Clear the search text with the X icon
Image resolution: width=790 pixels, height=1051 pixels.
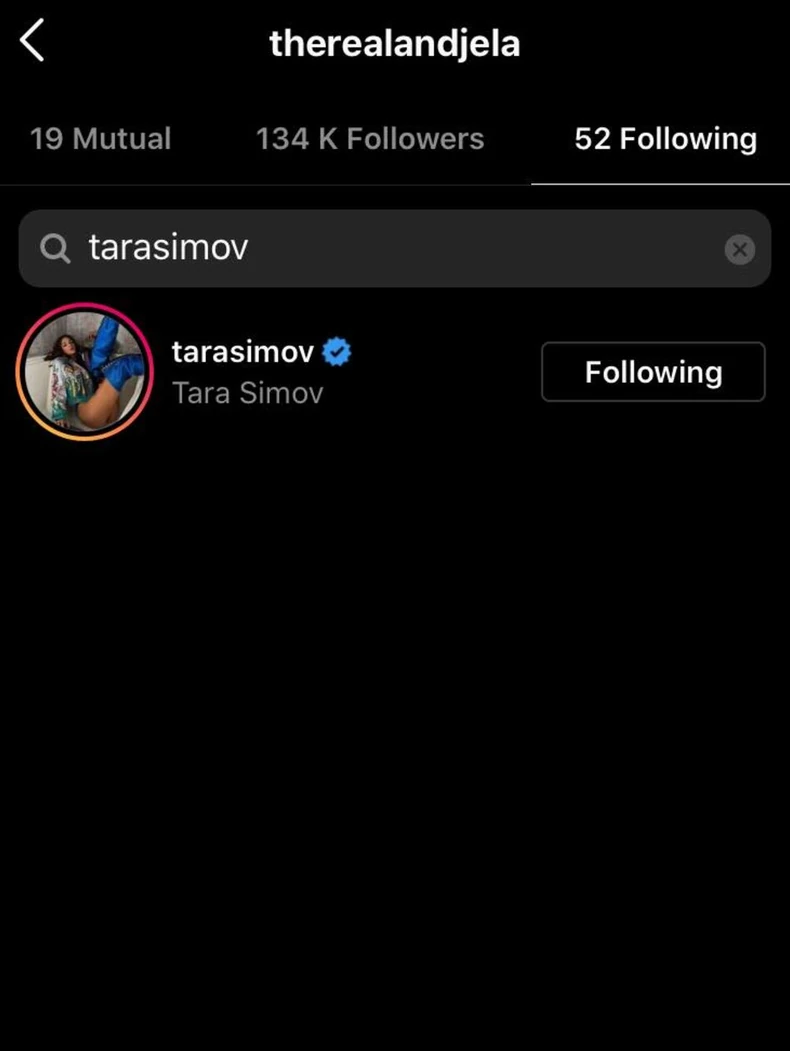click(740, 249)
